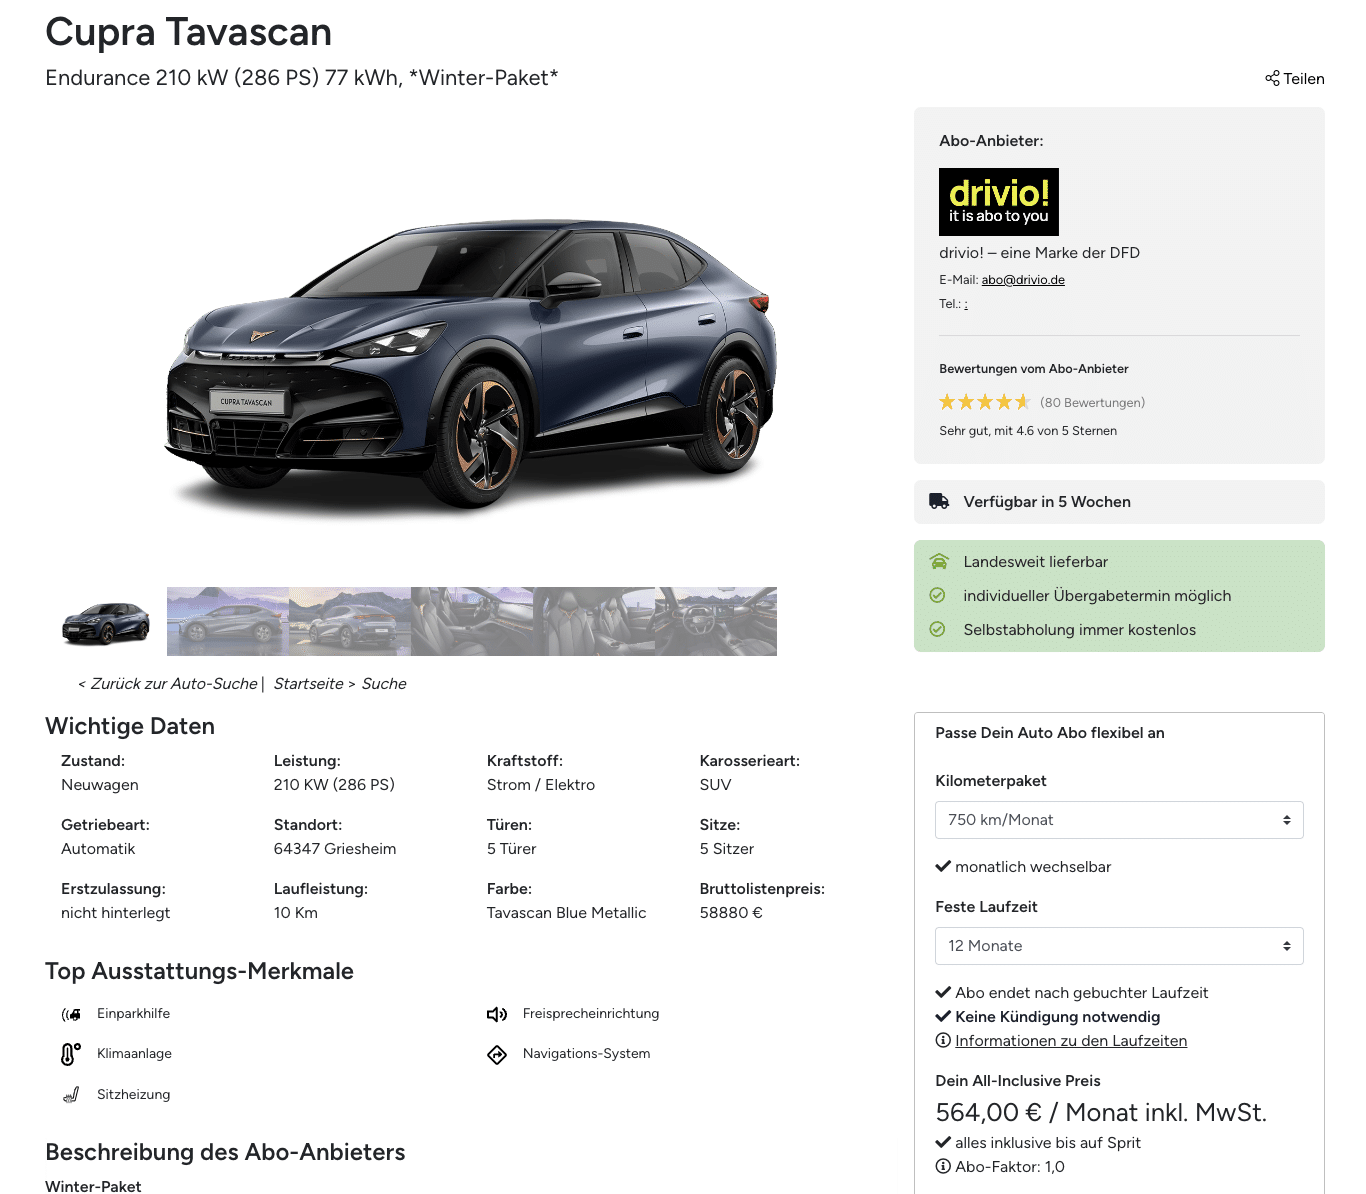Click the Verfügbar in 5 Wochen text
The height and width of the screenshot is (1194, 1366).
tap(1047, 502)
